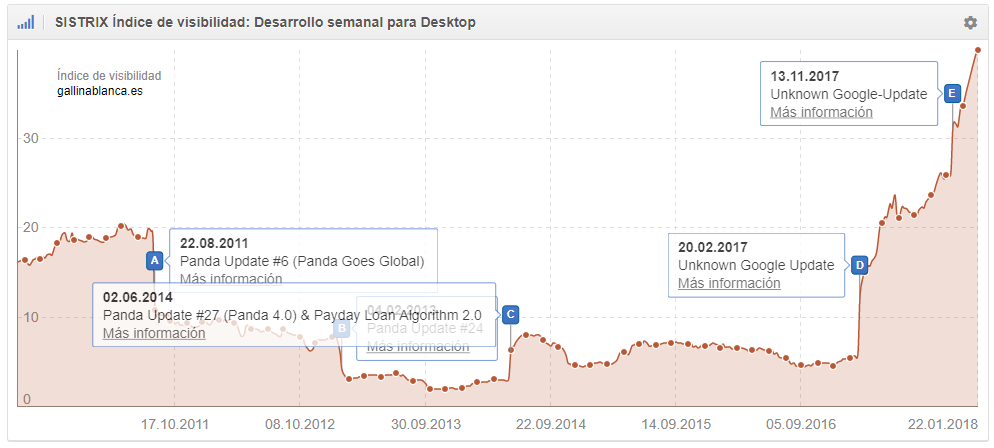Click event marker E
Viewport: 994px width, 448px height.
952,93
